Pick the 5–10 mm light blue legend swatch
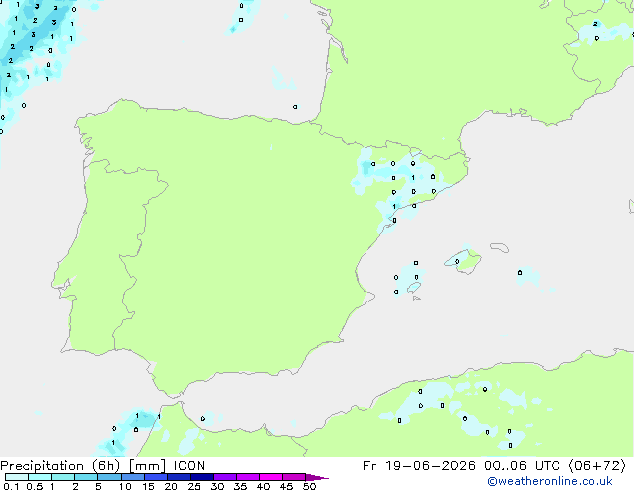The image size is (634, 490). click(x=109, y=477)
